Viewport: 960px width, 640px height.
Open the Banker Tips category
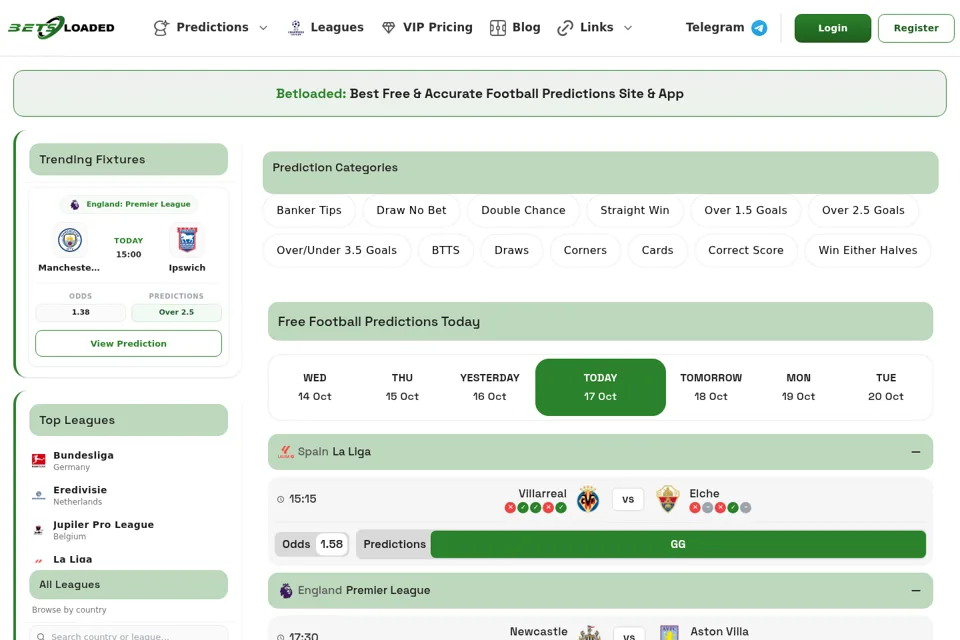click(x=309, y=210)
